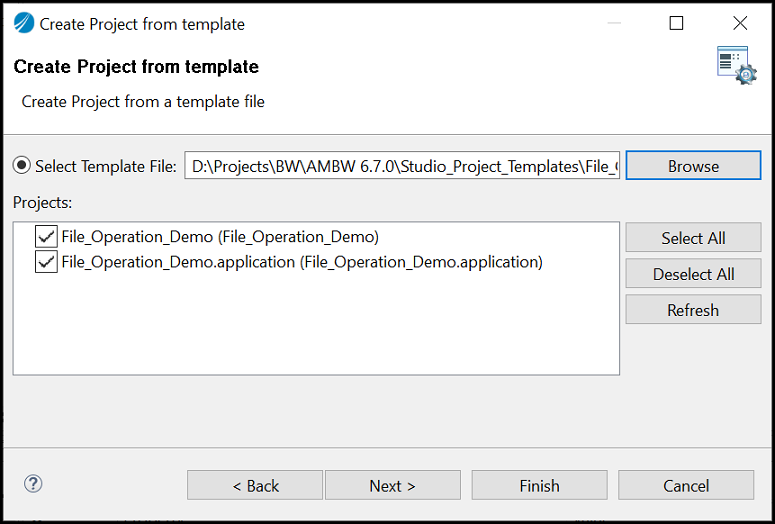This screenshot has height=524, width=775.
Task: Select the Template File radio button
Action: click(x=22, y=166)
